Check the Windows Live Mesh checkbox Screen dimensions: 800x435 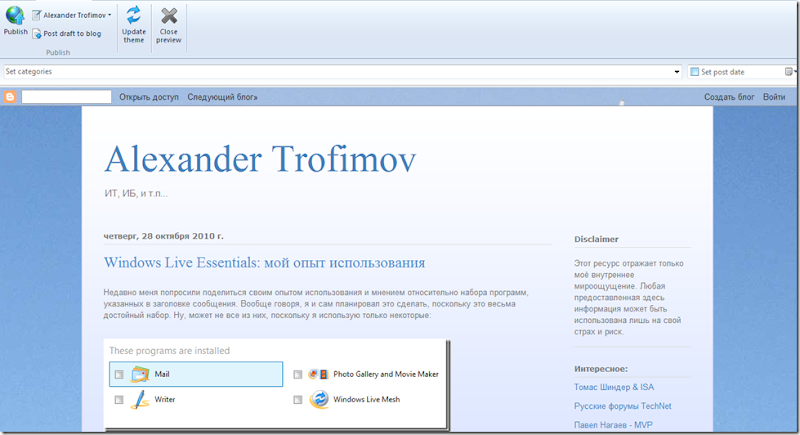297,400
